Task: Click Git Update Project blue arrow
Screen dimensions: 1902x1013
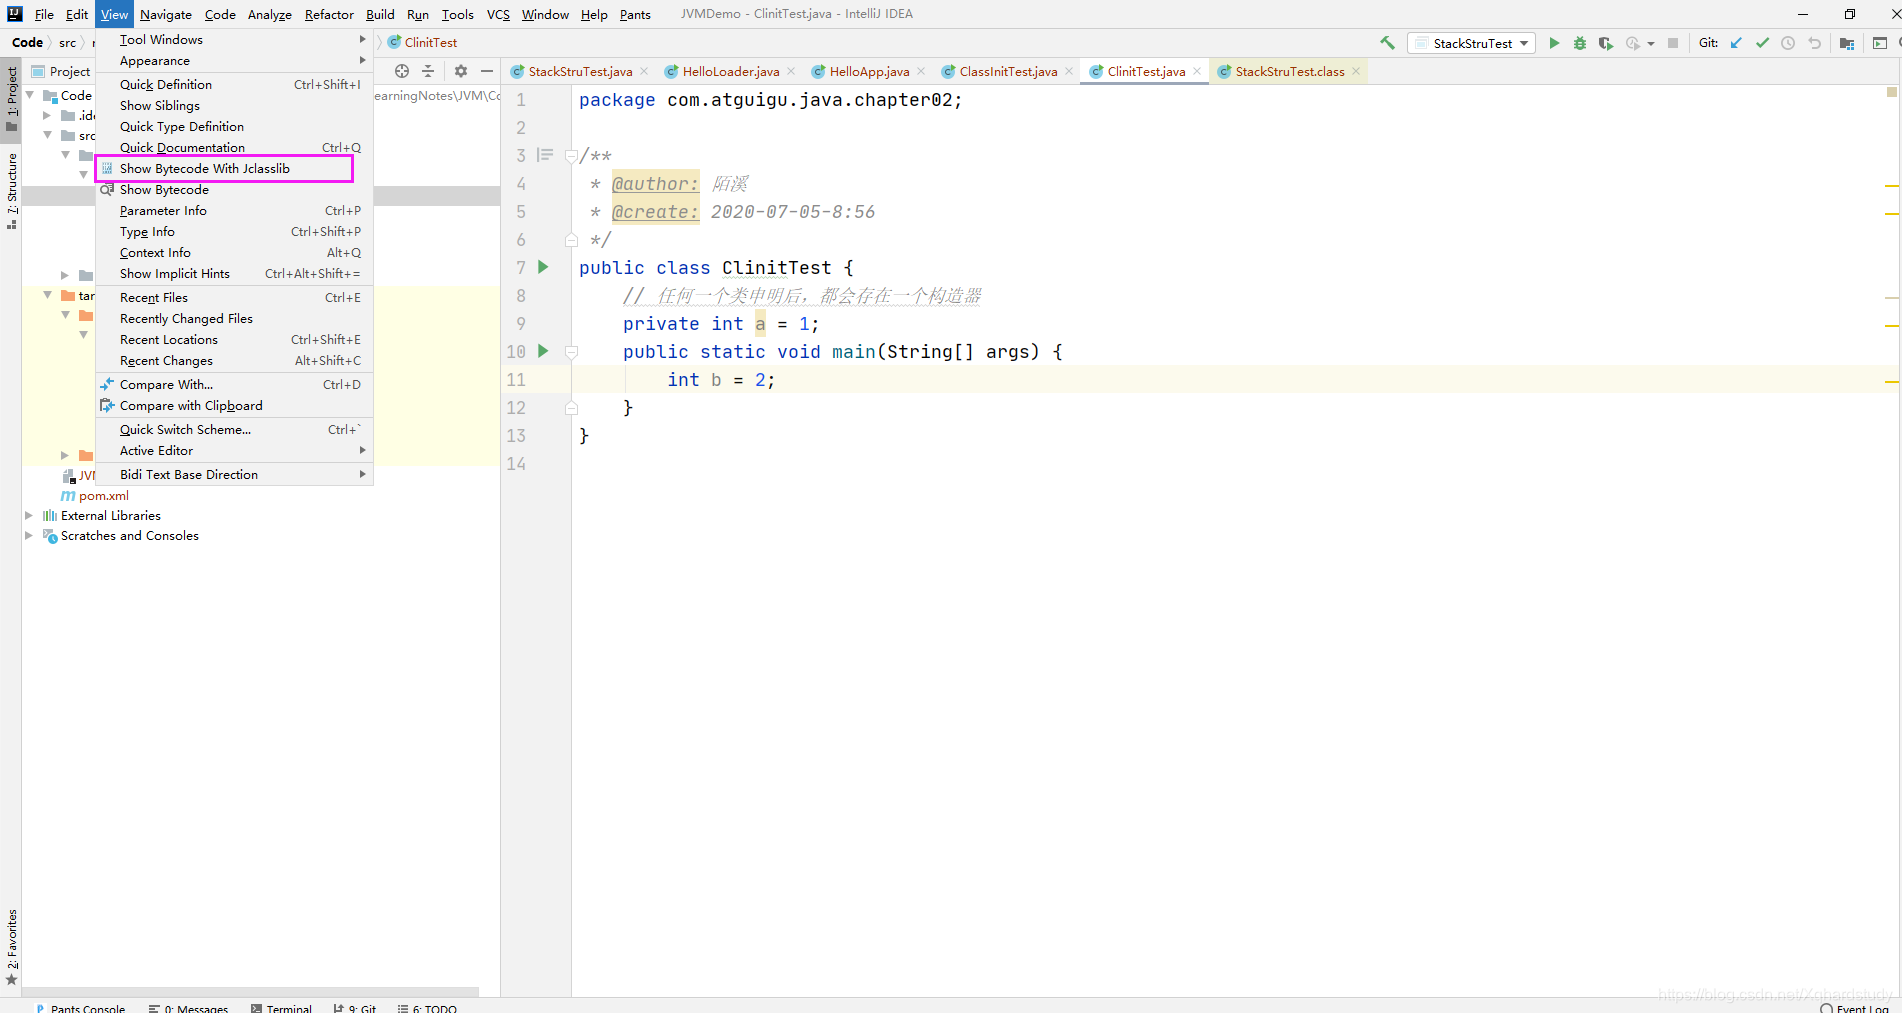Action: pyautogui.click(x=1736, y=43)
